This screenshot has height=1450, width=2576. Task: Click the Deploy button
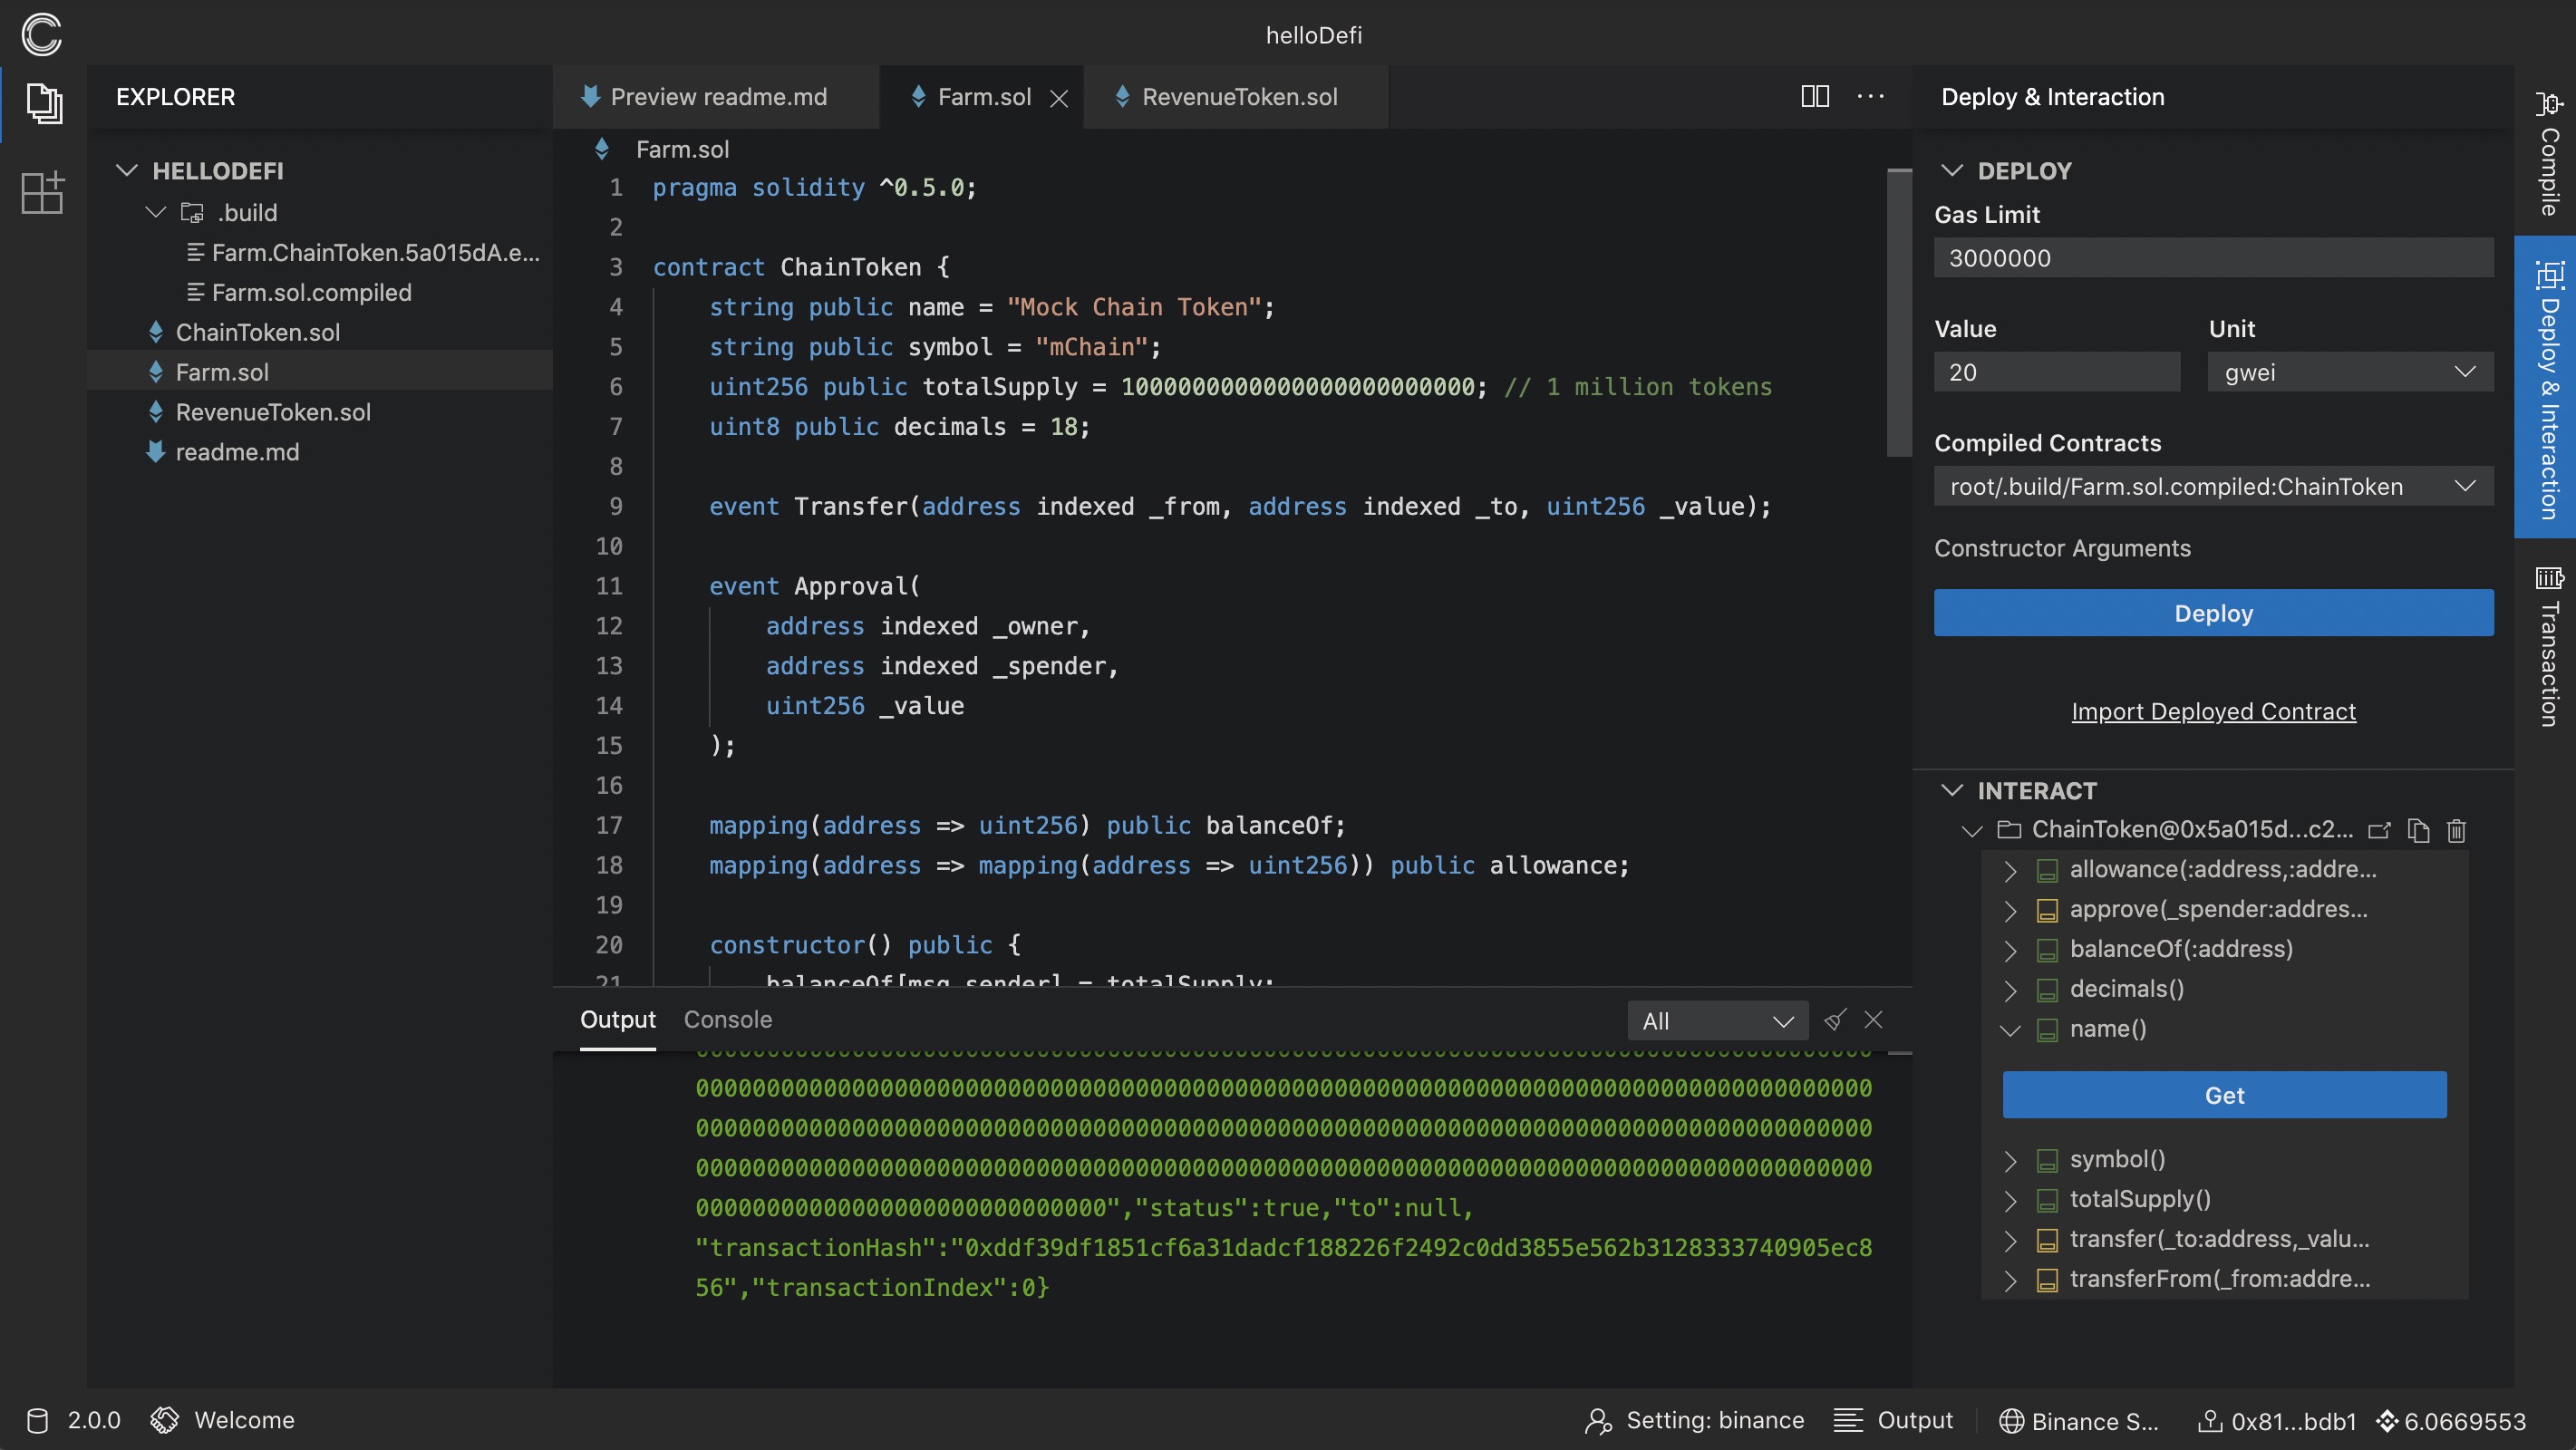pyautogui.click(x=2213, y=613)
